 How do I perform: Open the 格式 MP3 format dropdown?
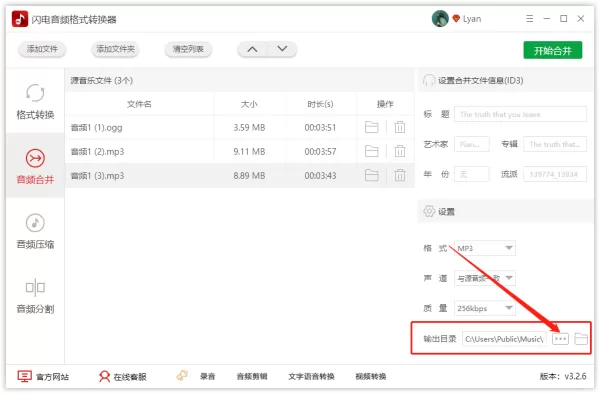click(x=484, y=248)
